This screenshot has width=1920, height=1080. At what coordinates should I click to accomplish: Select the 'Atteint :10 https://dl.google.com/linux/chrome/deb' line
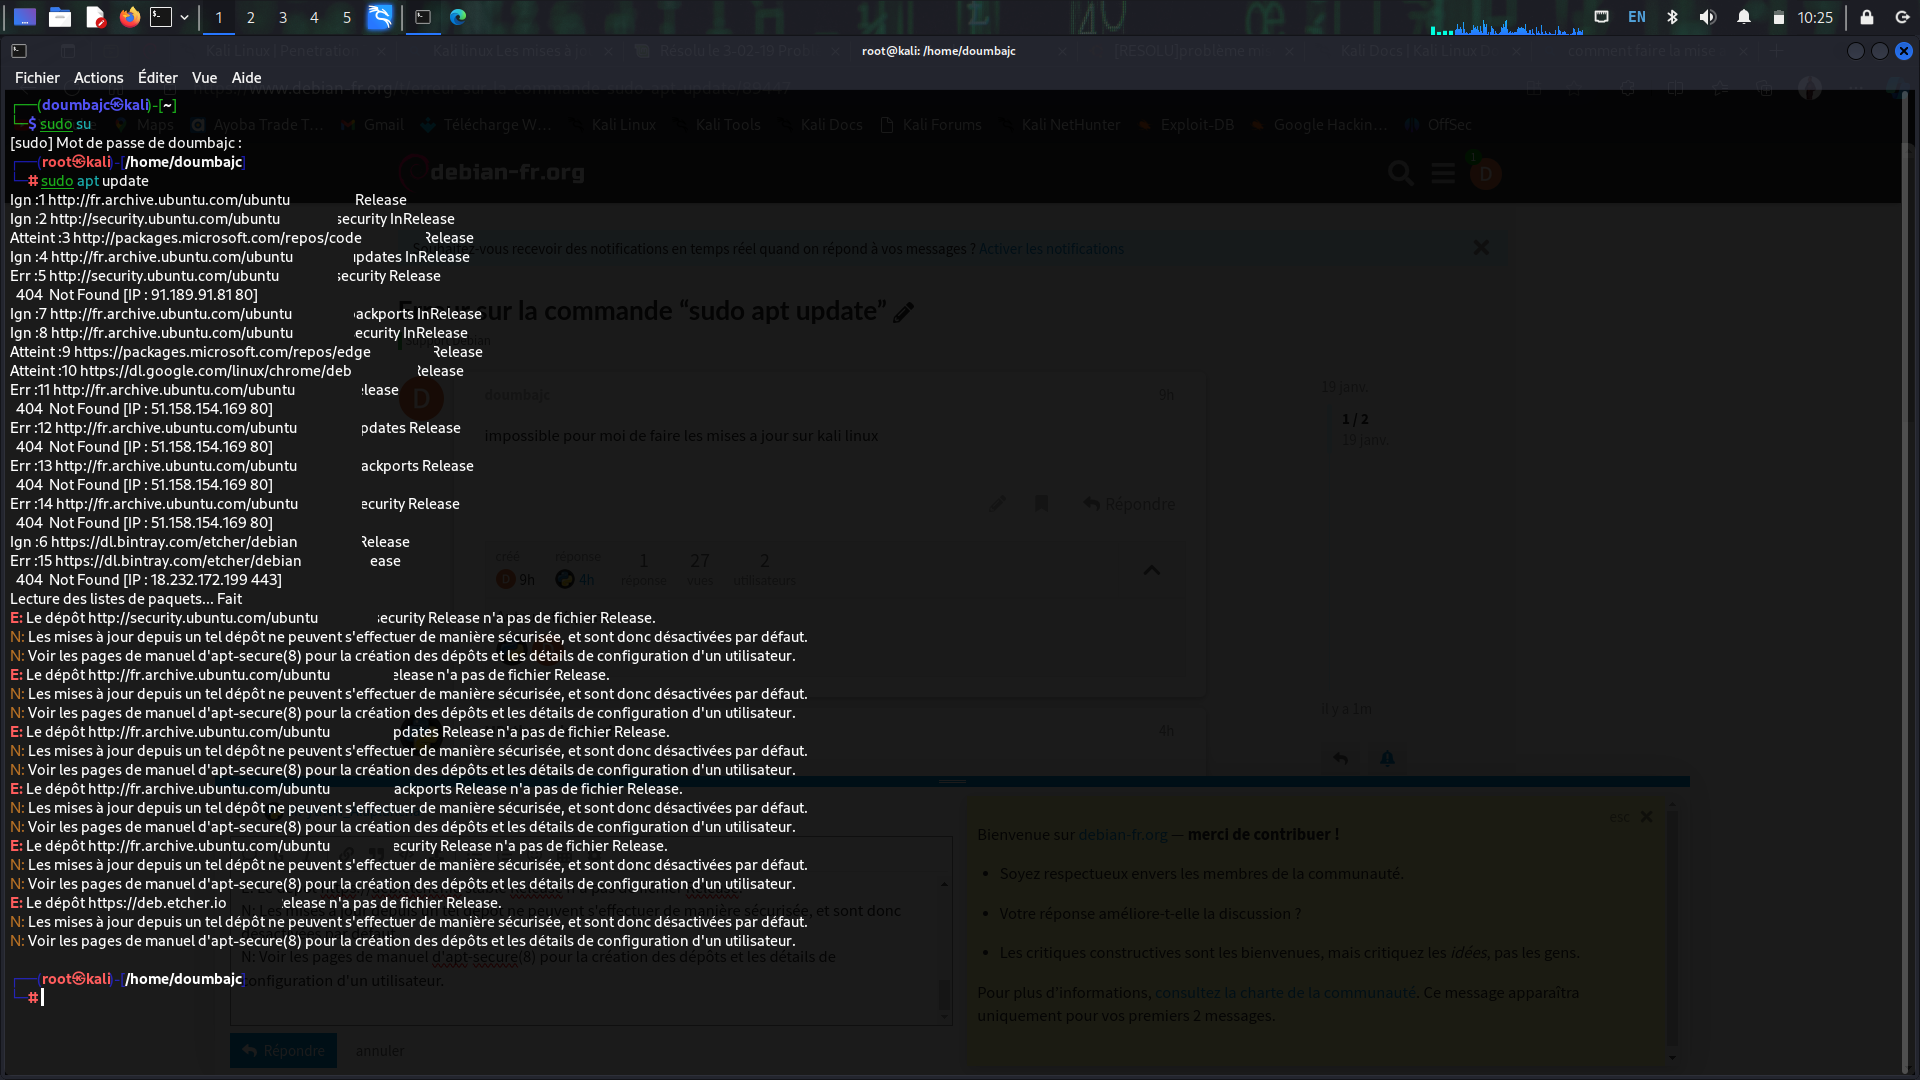pyautogui.click(x=237, y=371)
